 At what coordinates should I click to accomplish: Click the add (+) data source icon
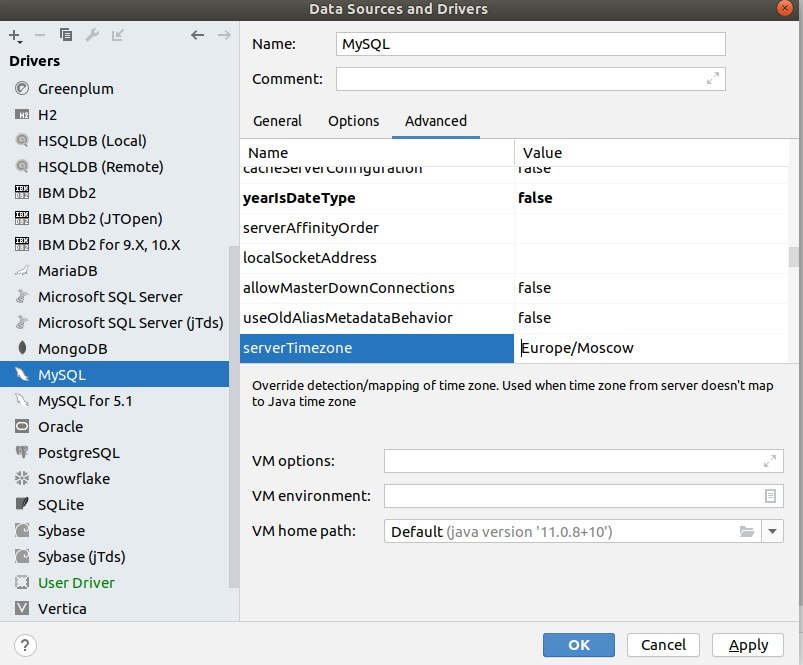pos(15,36)
